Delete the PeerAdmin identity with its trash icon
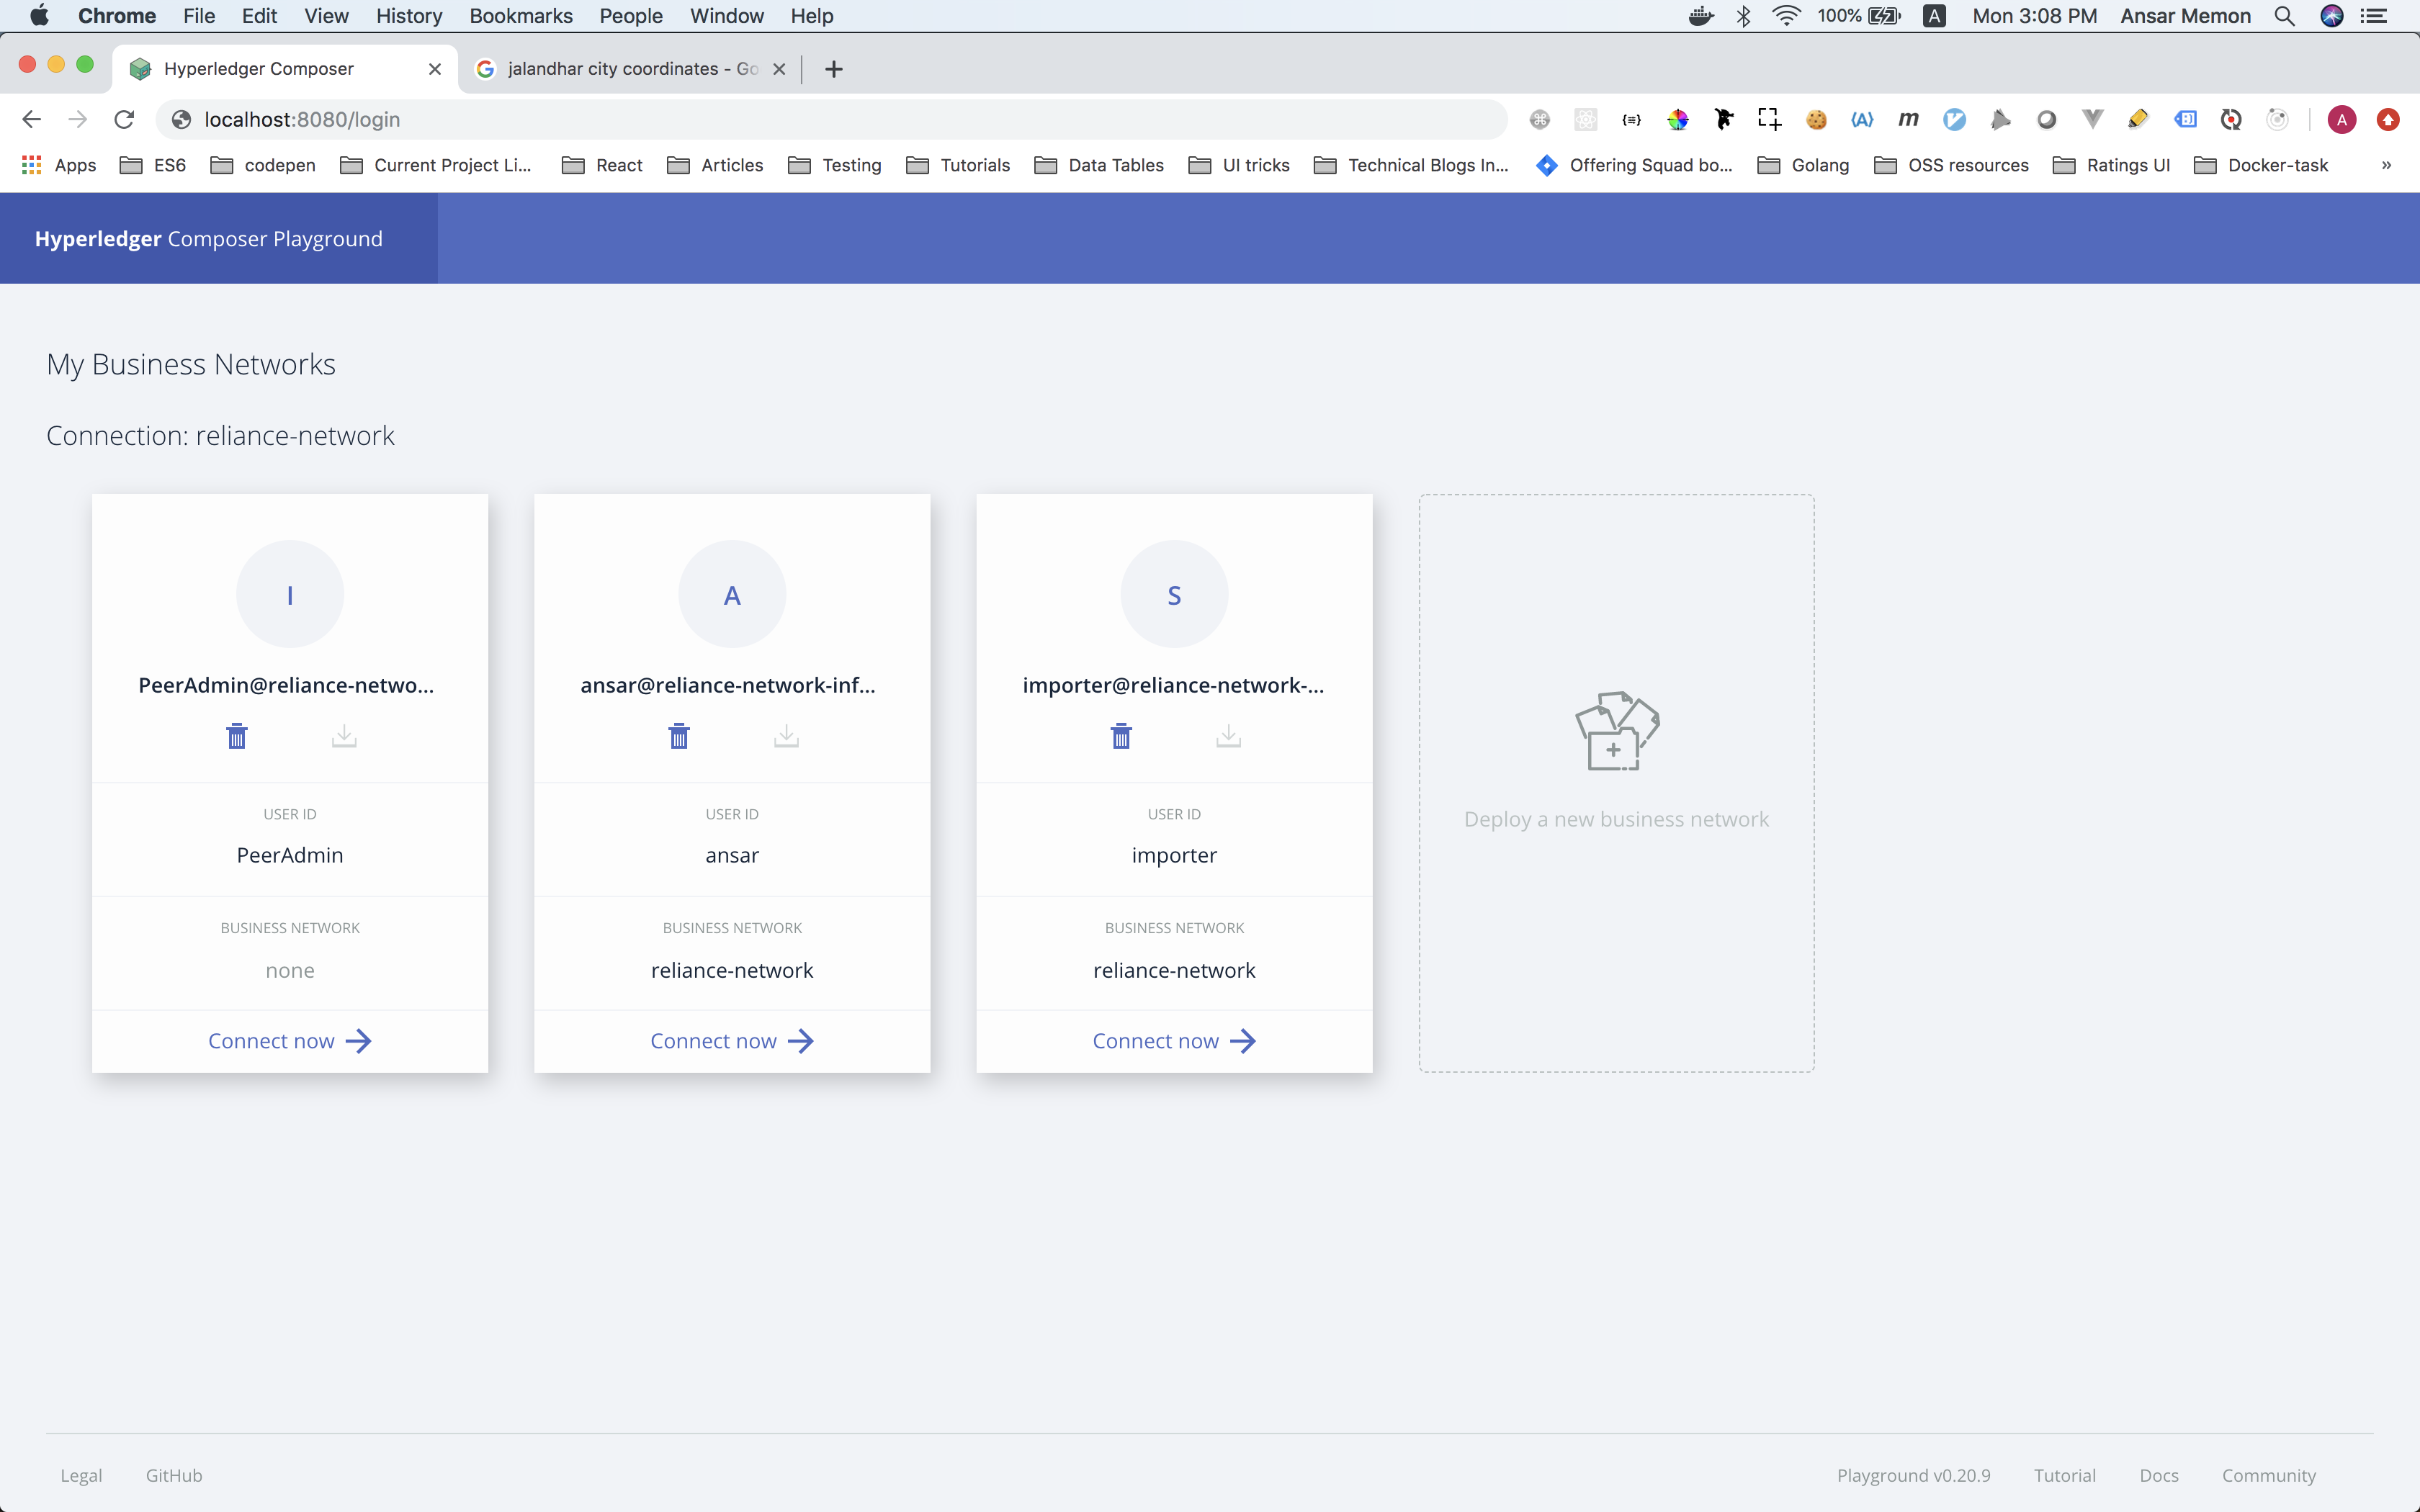Image resolution: width=2420 pixels, height=1512 pixels. (236, 736)
